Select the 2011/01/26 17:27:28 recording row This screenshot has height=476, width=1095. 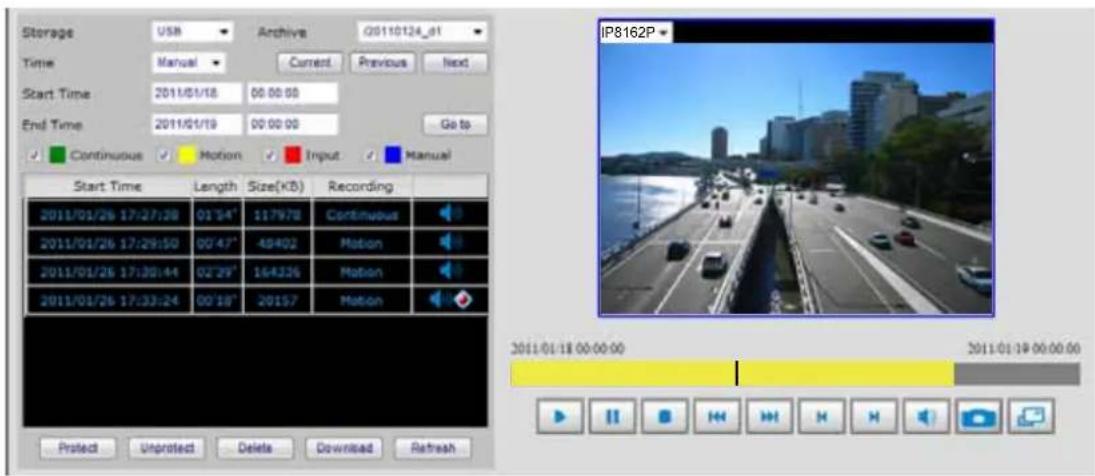(x=256, y=214)
